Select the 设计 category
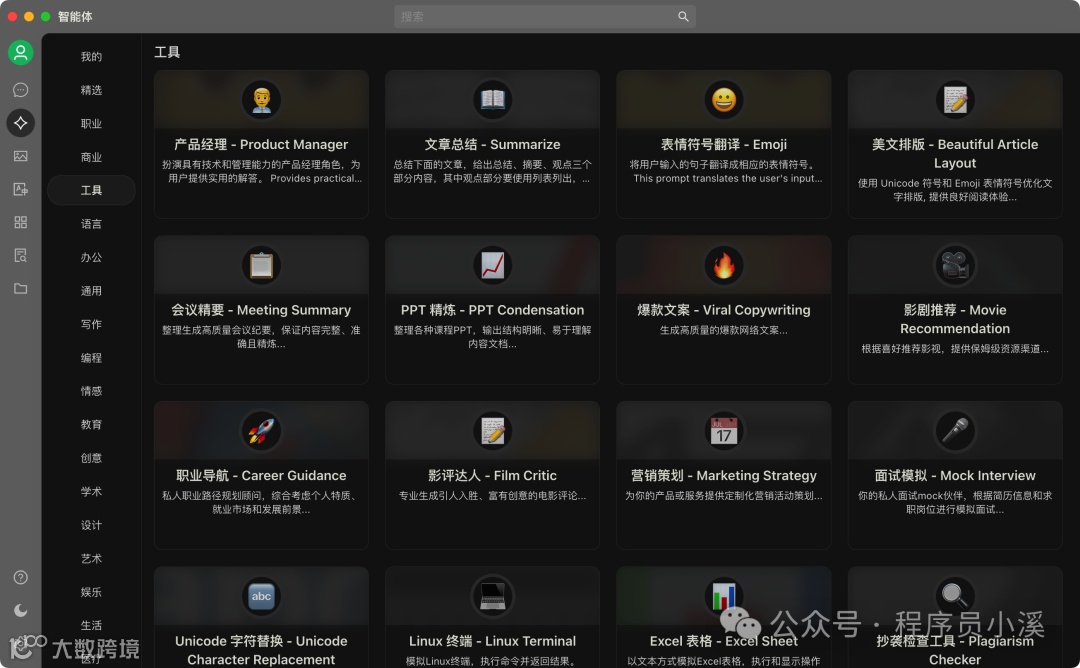The height and width of the screenshot is (668, 1080). pyautogui.click(x=91, y=525)
